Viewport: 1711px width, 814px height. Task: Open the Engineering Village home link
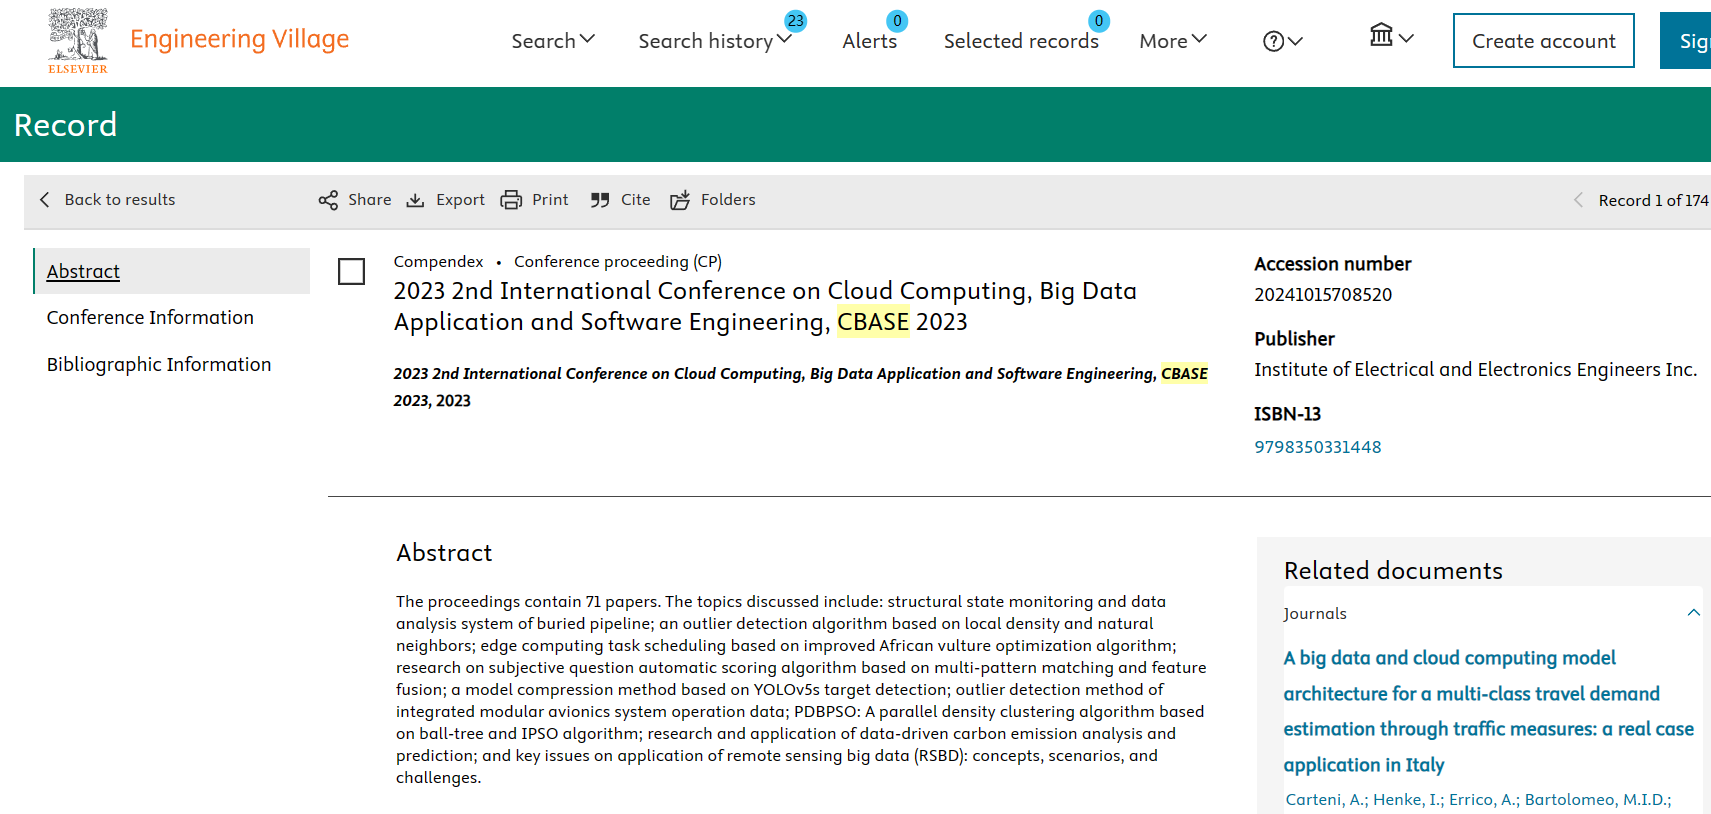(239, 39)
